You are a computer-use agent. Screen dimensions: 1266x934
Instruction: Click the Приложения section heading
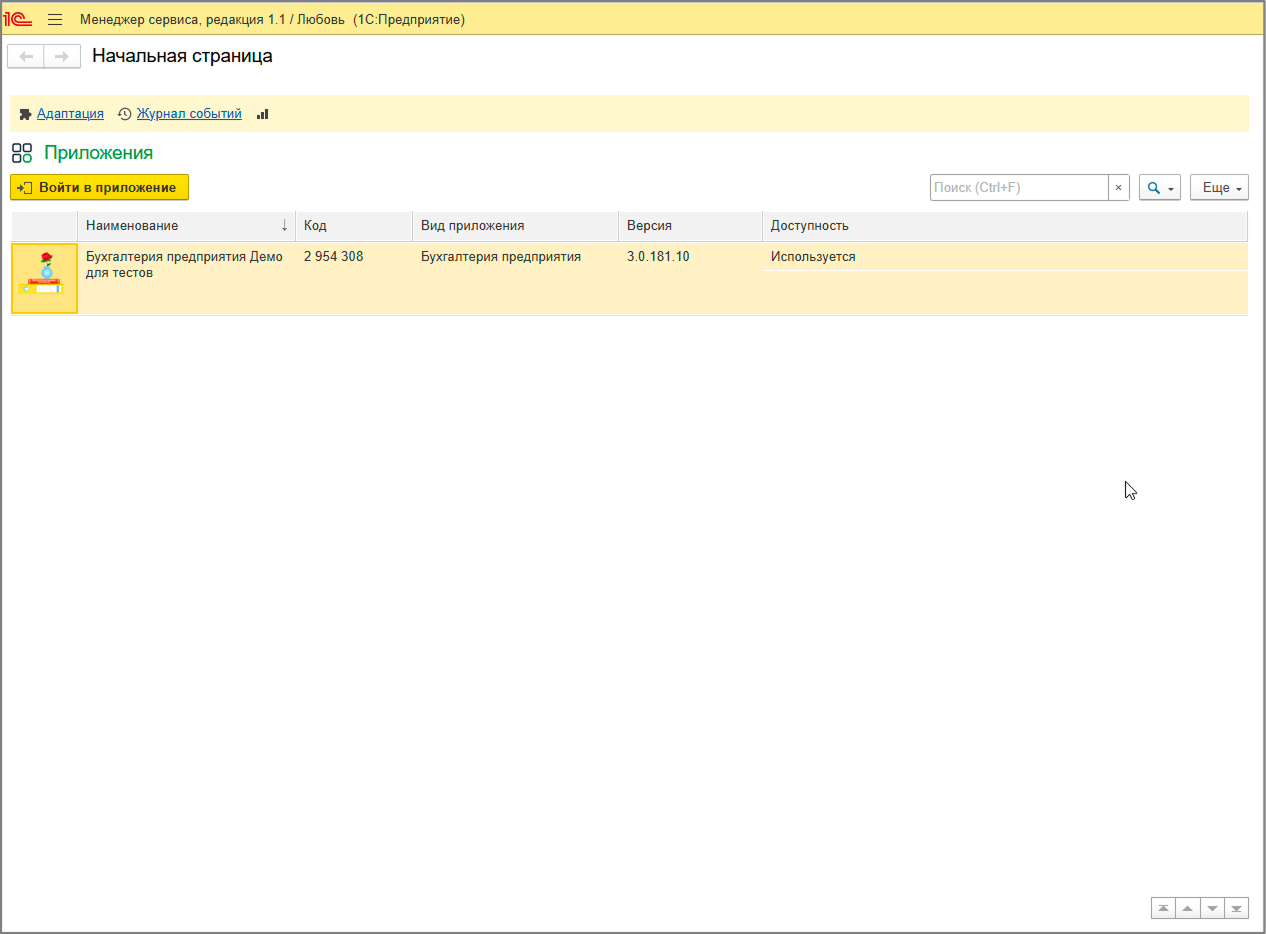pyautogui.click(x=98, y=153)
